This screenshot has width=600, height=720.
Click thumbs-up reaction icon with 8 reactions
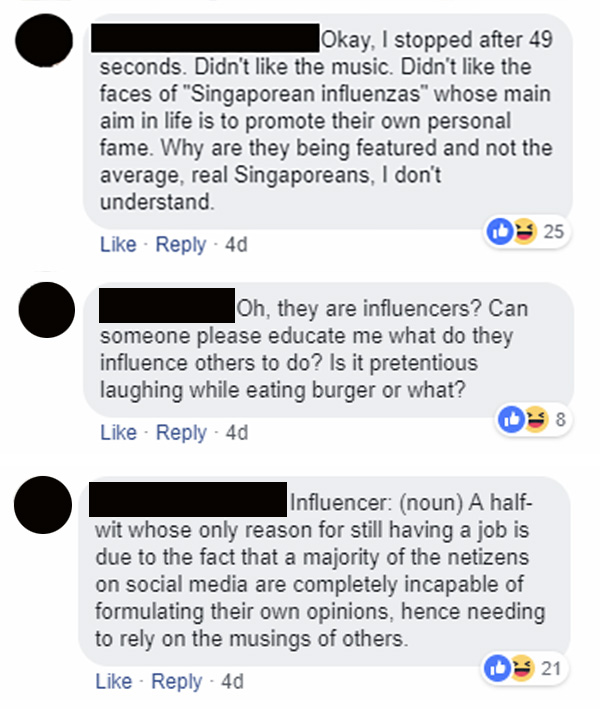511,419
